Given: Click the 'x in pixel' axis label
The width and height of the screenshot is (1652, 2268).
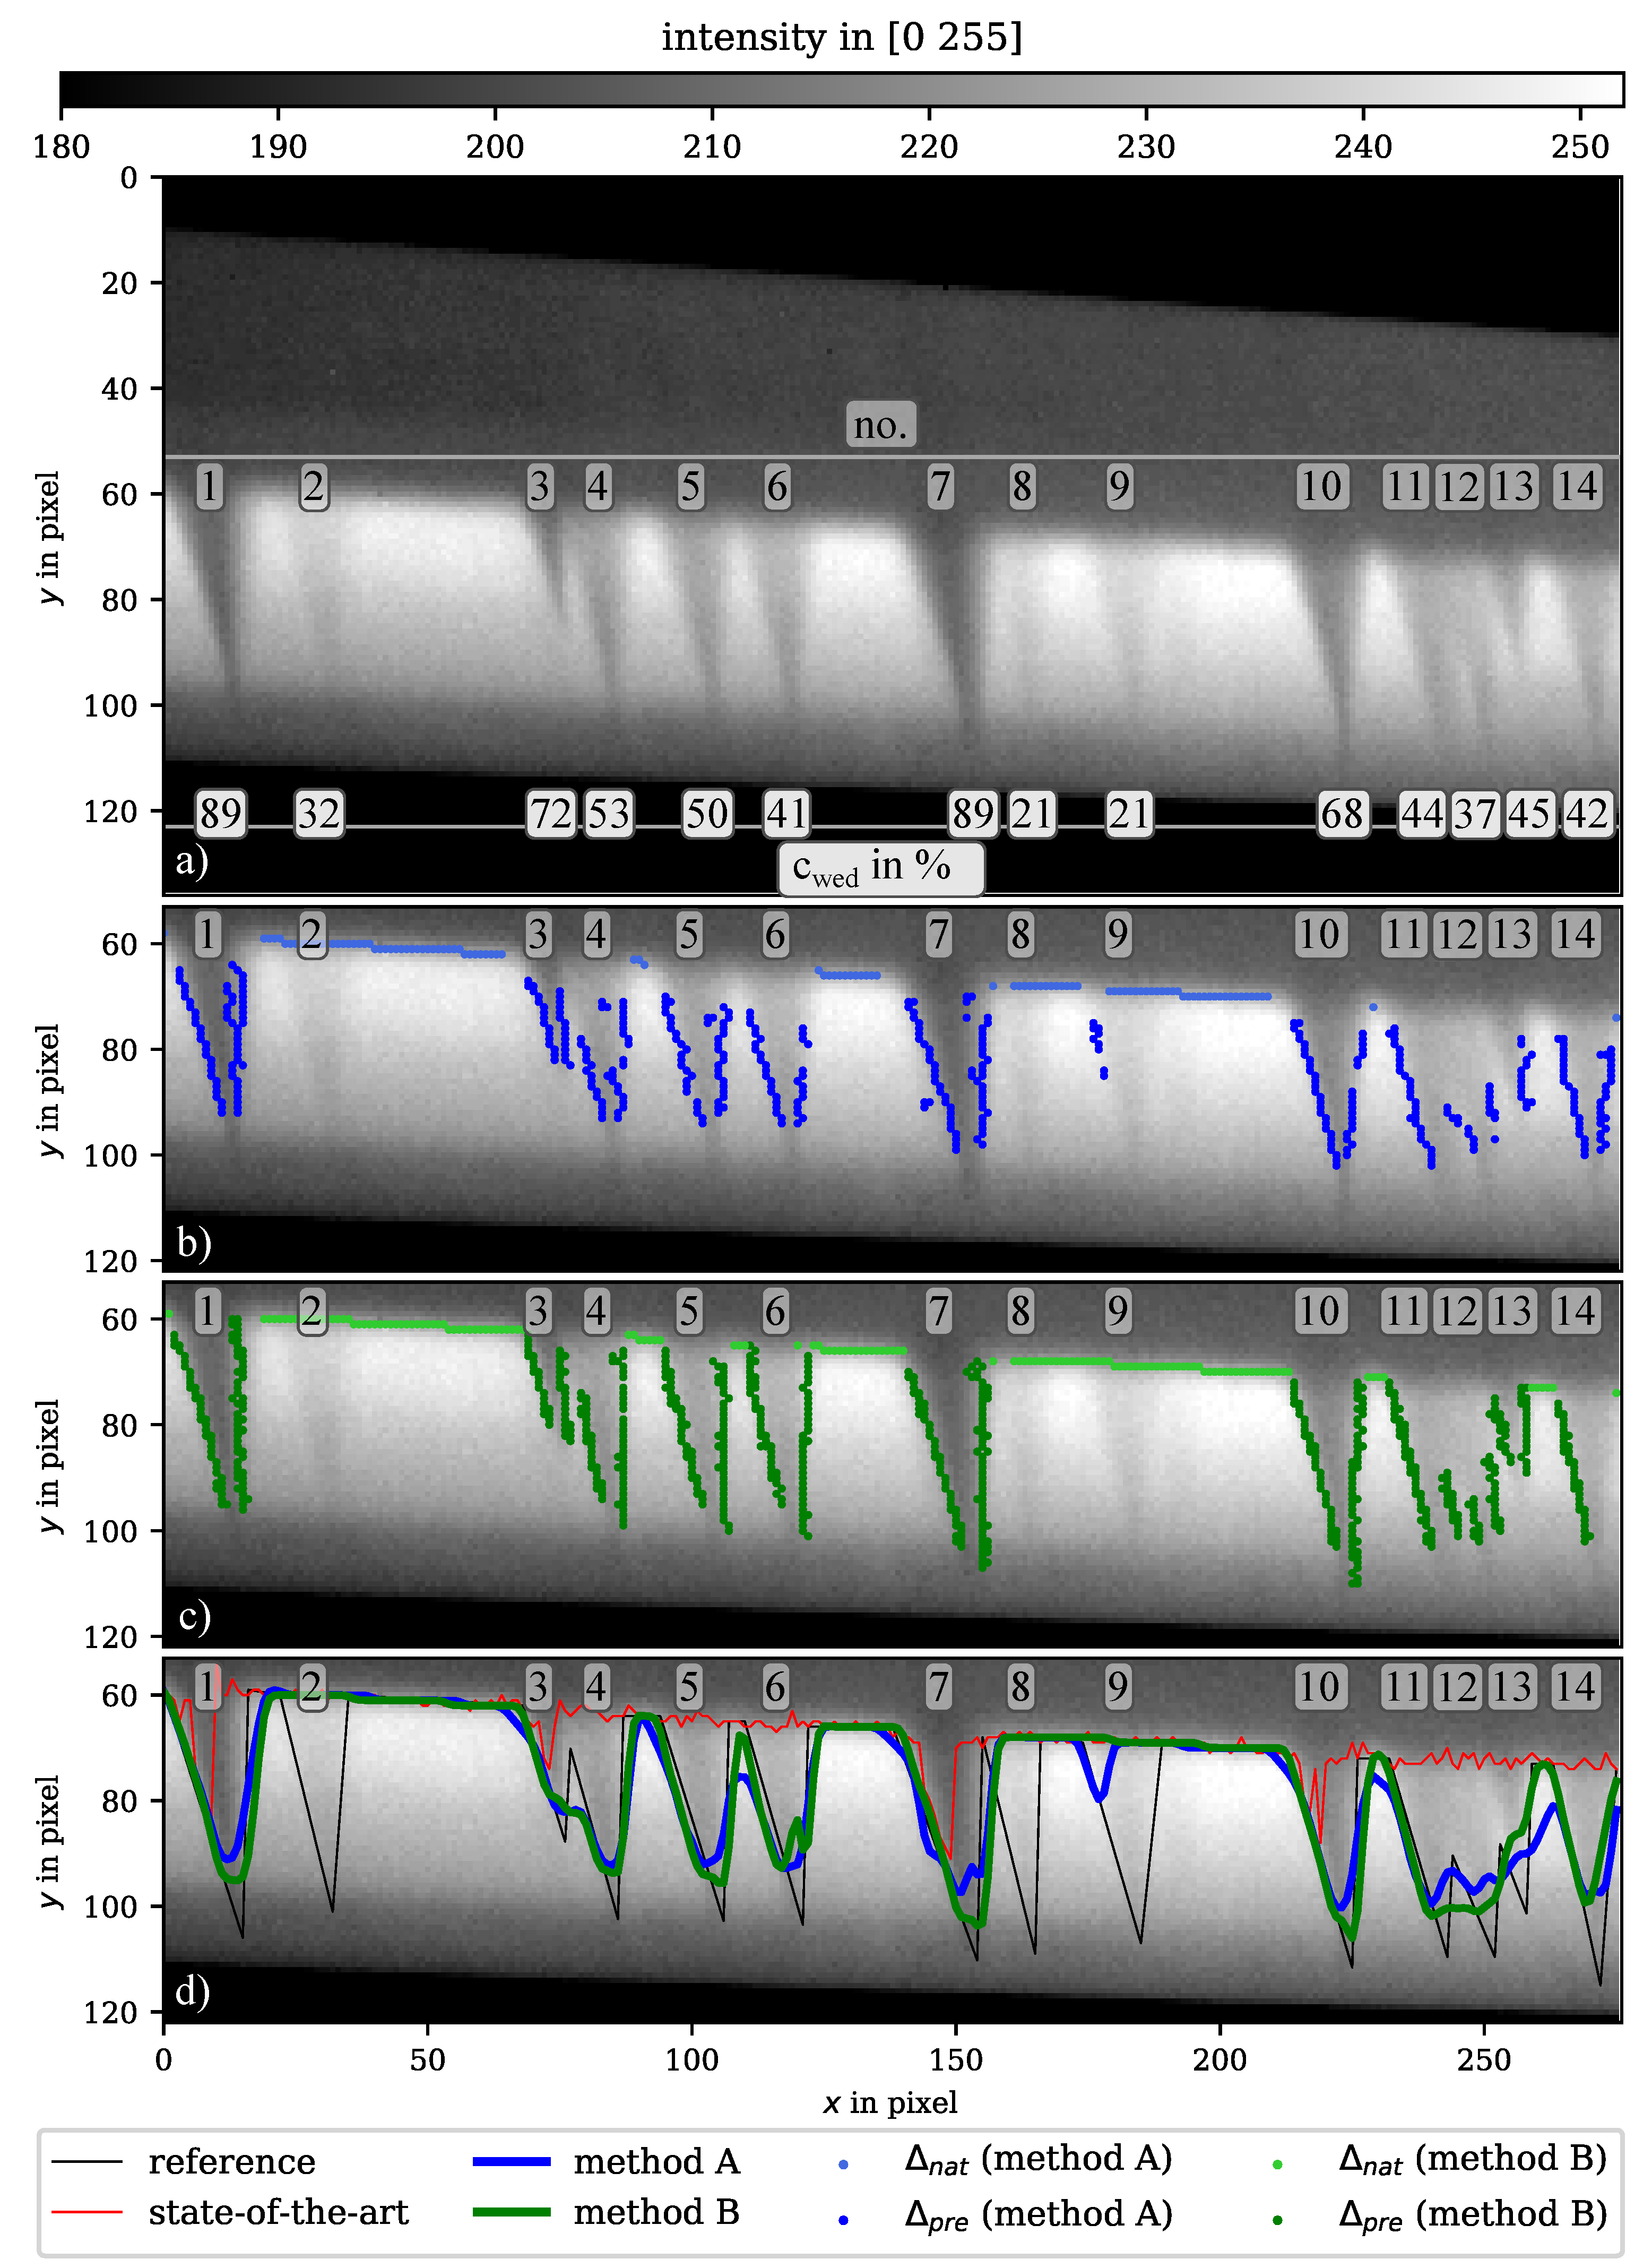Looking at the screenshot, I should tap(890, 2103).
